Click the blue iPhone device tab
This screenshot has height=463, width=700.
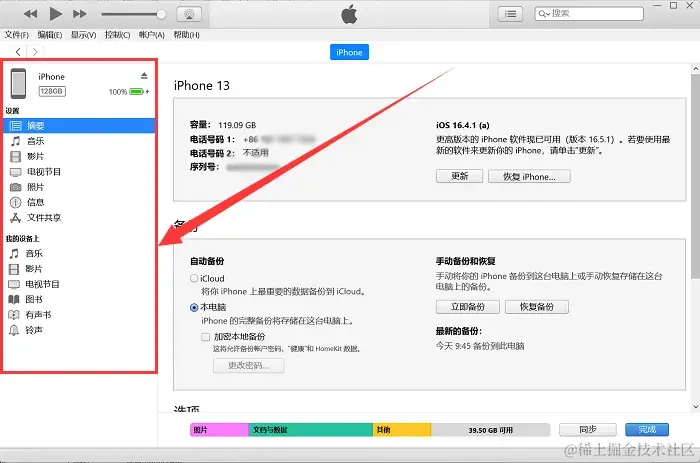click(x=349, y=52)
